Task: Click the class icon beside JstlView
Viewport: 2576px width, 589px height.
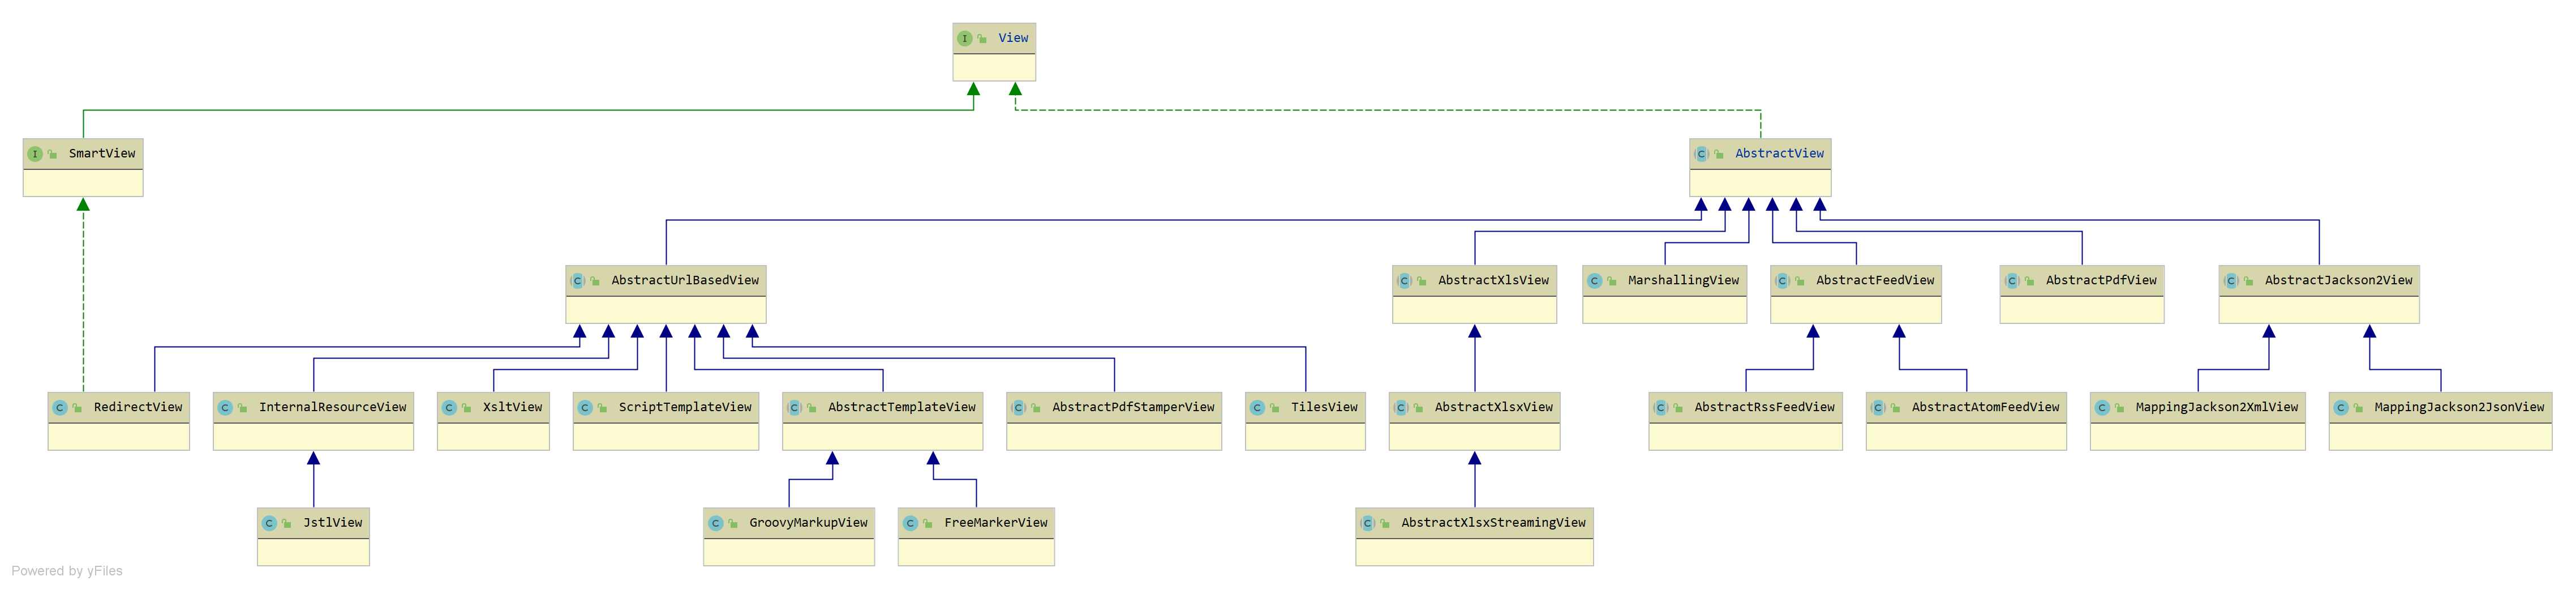Action: coord(269,523)
